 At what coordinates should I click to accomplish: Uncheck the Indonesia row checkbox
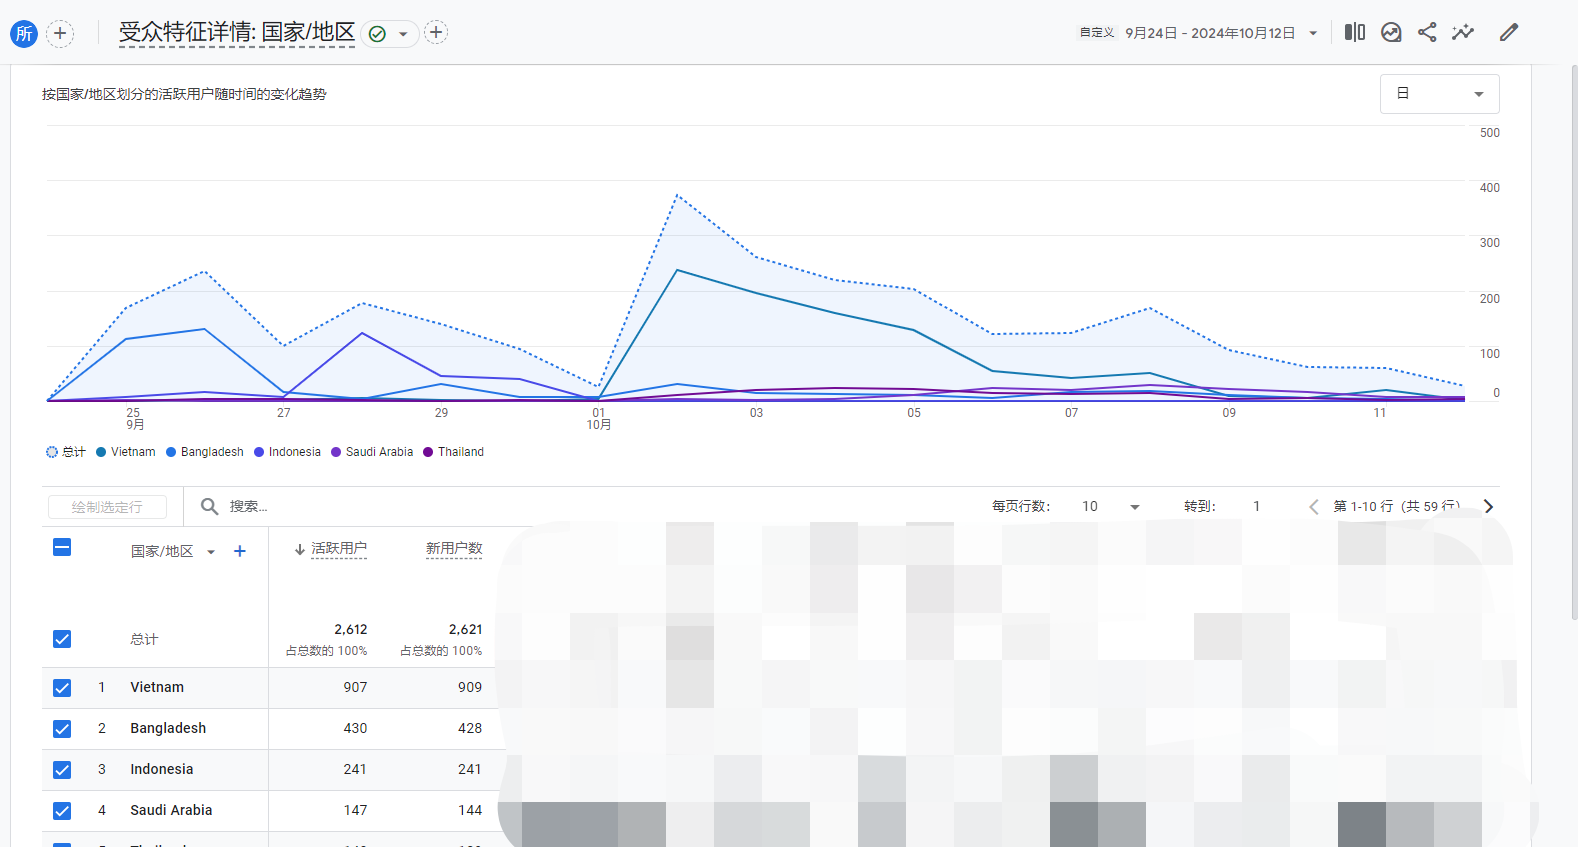point(62,770)
